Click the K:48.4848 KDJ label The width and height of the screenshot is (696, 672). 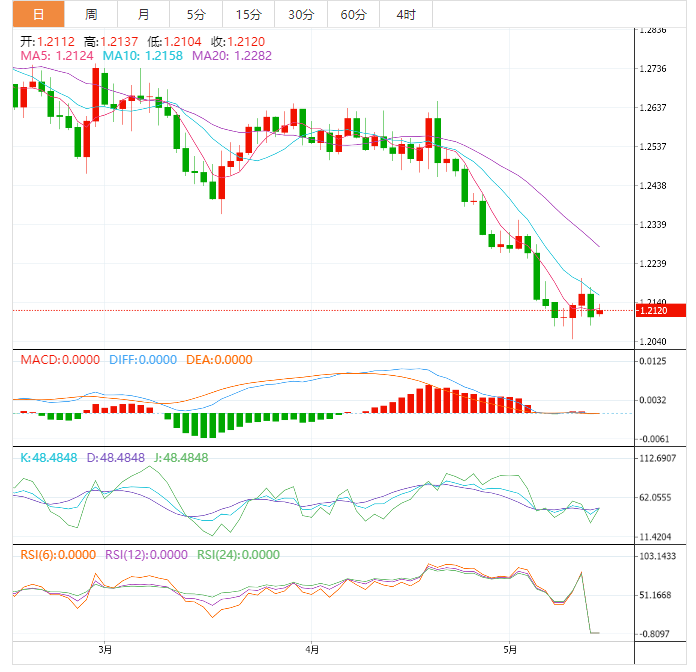pyautogui.click(x=49, y=457)
